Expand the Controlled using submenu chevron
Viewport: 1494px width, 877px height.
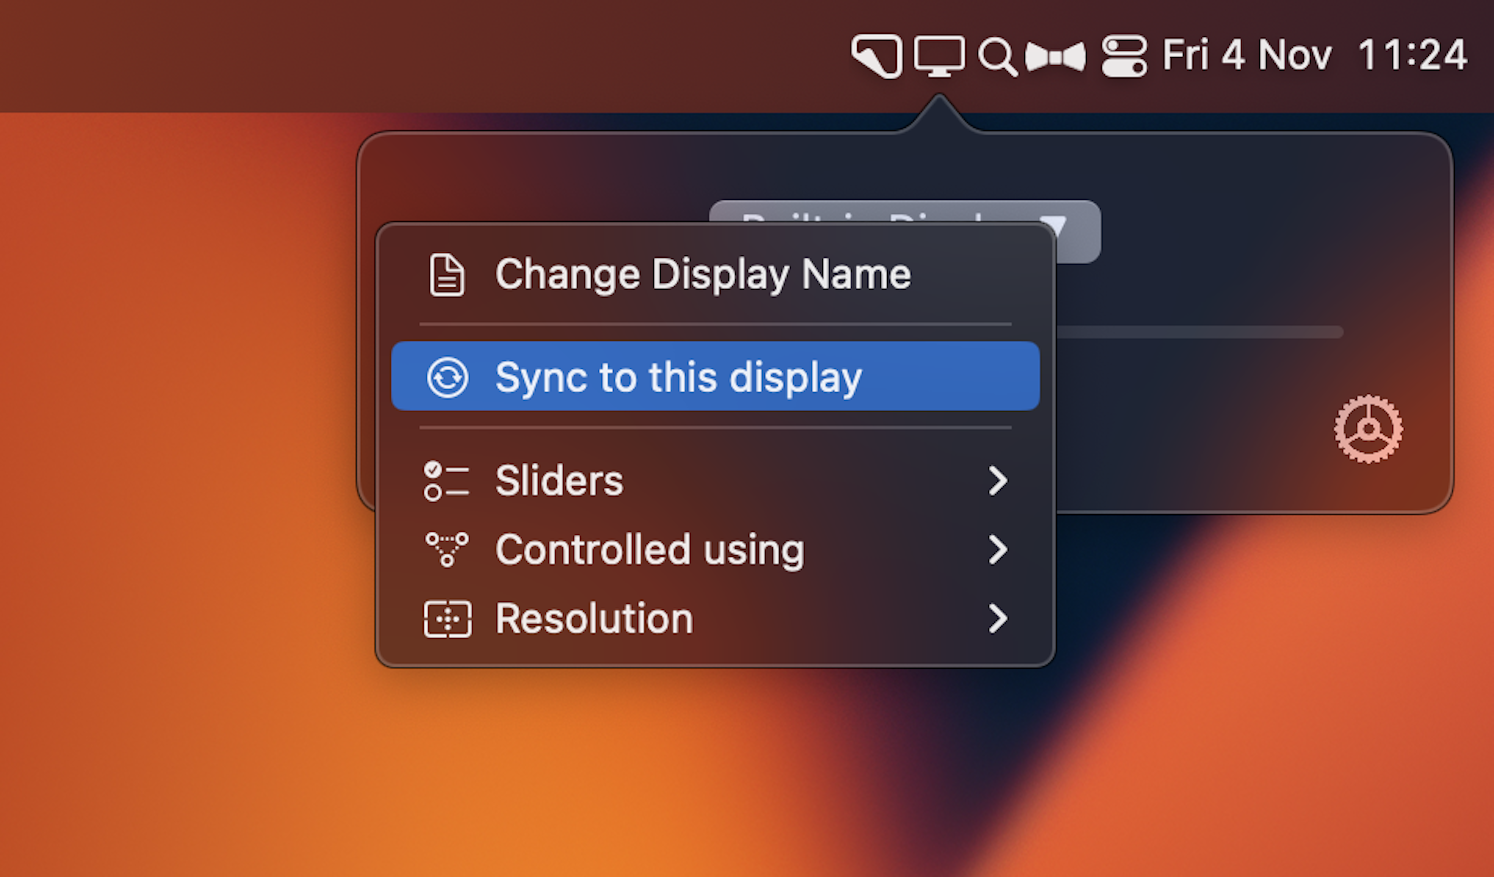click(x=997, y=549)
